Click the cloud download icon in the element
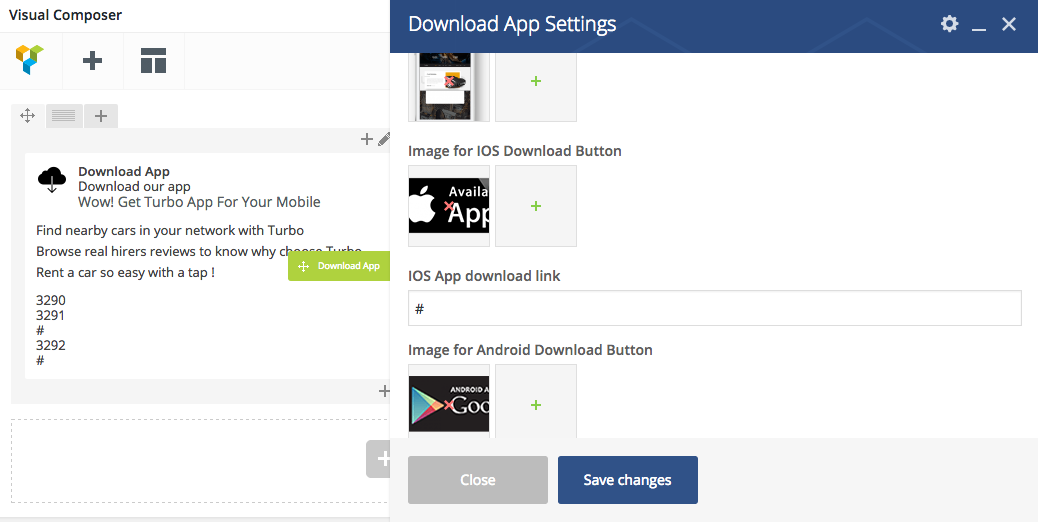The image size is (1038, 522). click(x=52, y=180)
